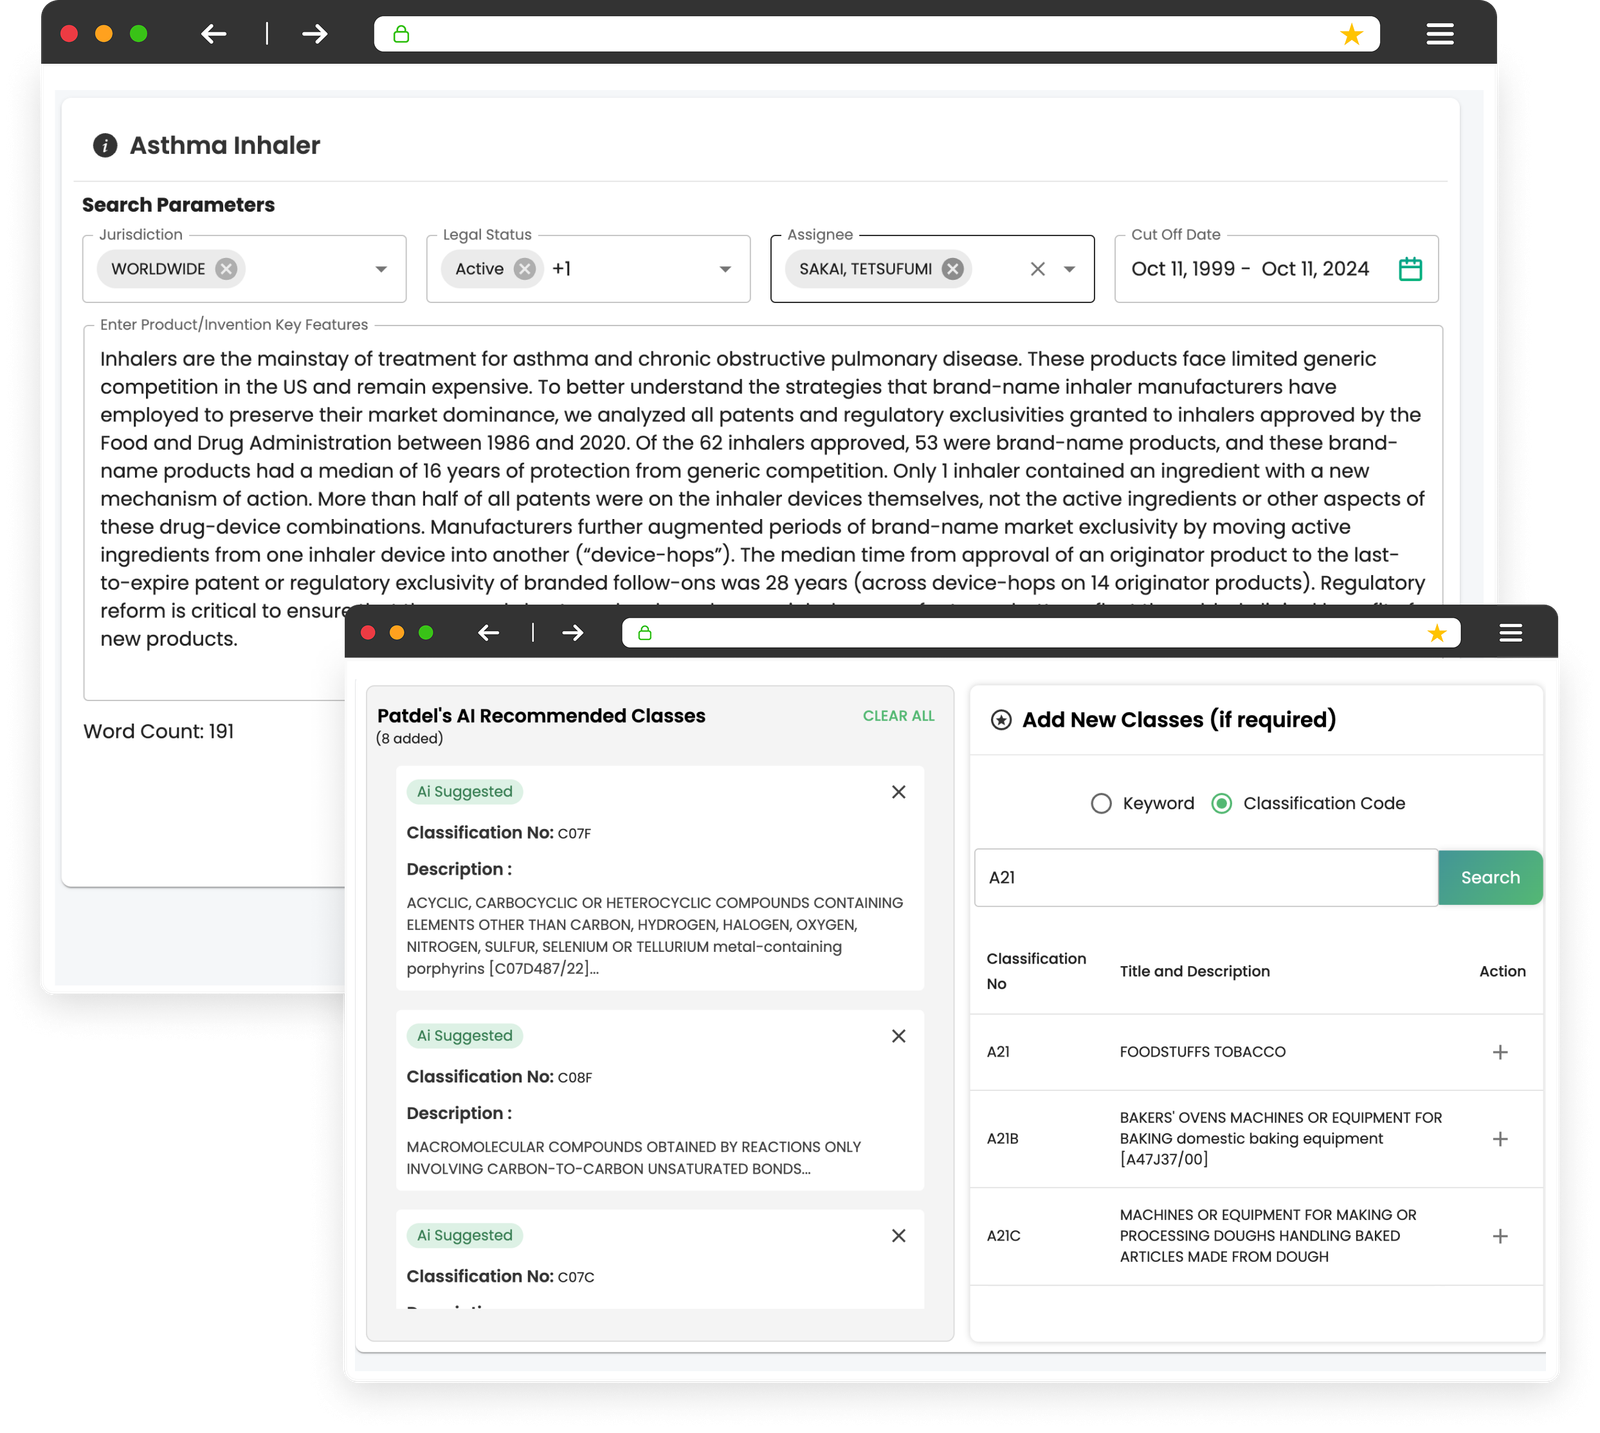Click the star icon by Add New Classes
This screenshot has height=1433, width=1600.
[x=1001, y=720]
